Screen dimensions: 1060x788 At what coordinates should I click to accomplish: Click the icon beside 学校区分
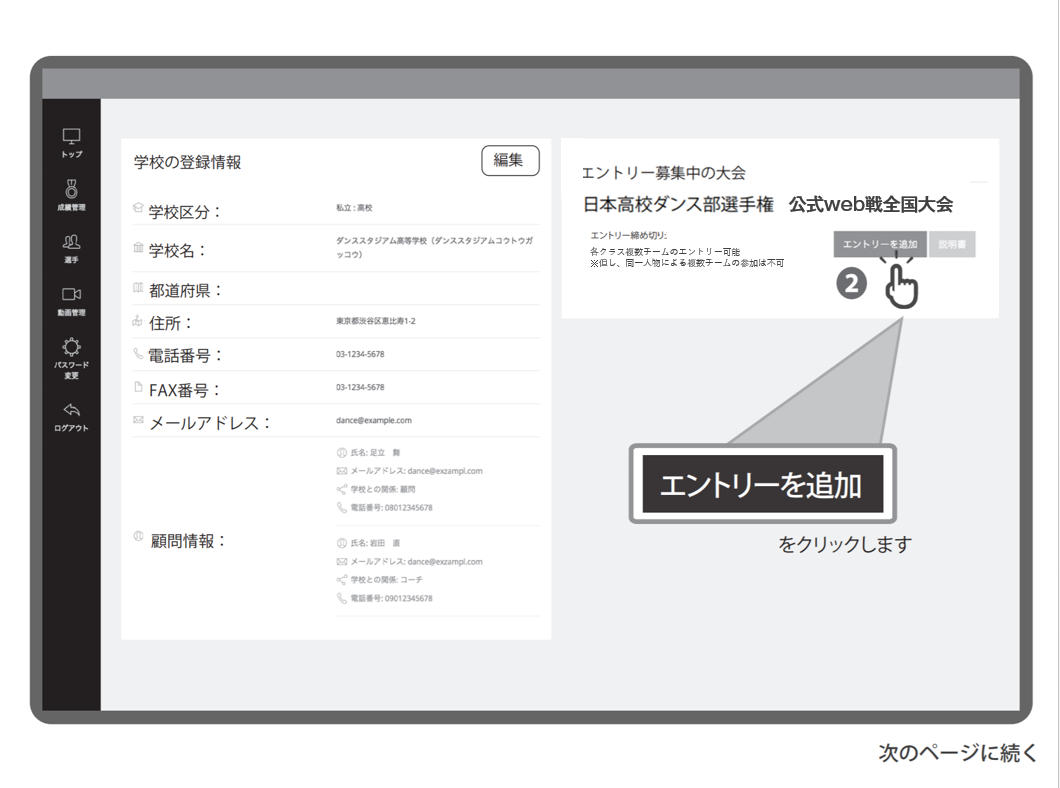click(138, 208)
